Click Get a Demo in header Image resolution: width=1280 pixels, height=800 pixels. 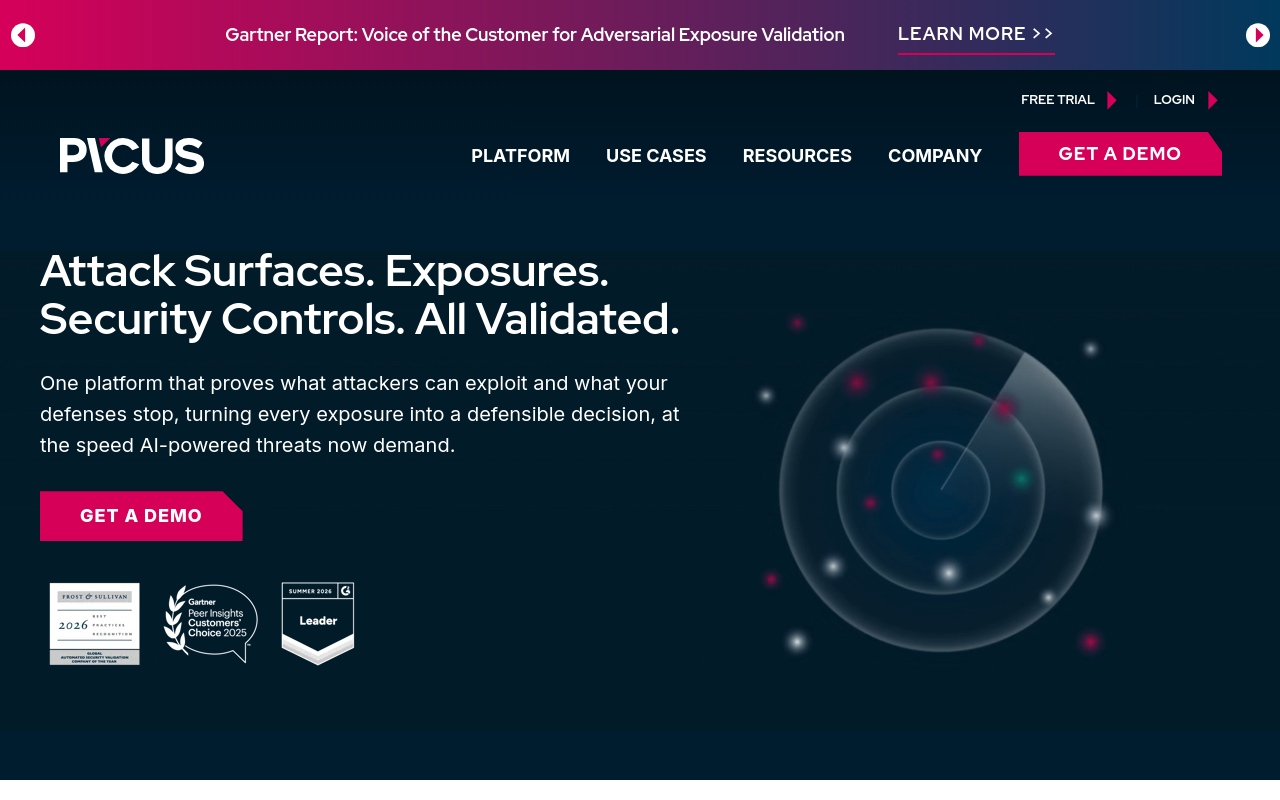[x=1120, y=154]
